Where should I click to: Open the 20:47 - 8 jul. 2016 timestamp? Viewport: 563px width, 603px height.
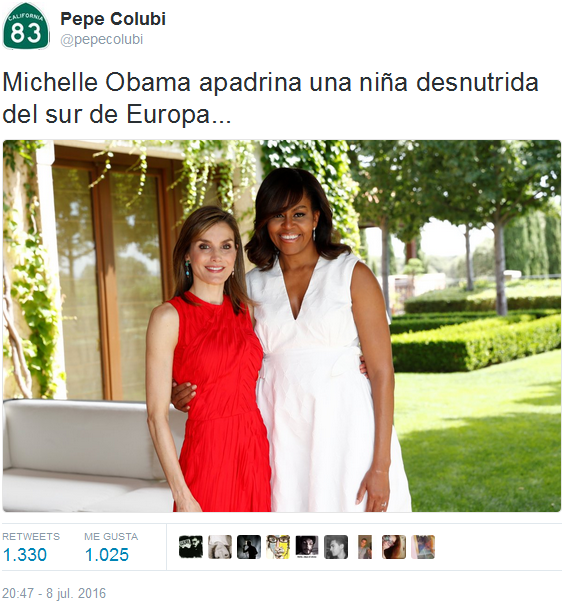pyautogui.click(x=54, y=593)
